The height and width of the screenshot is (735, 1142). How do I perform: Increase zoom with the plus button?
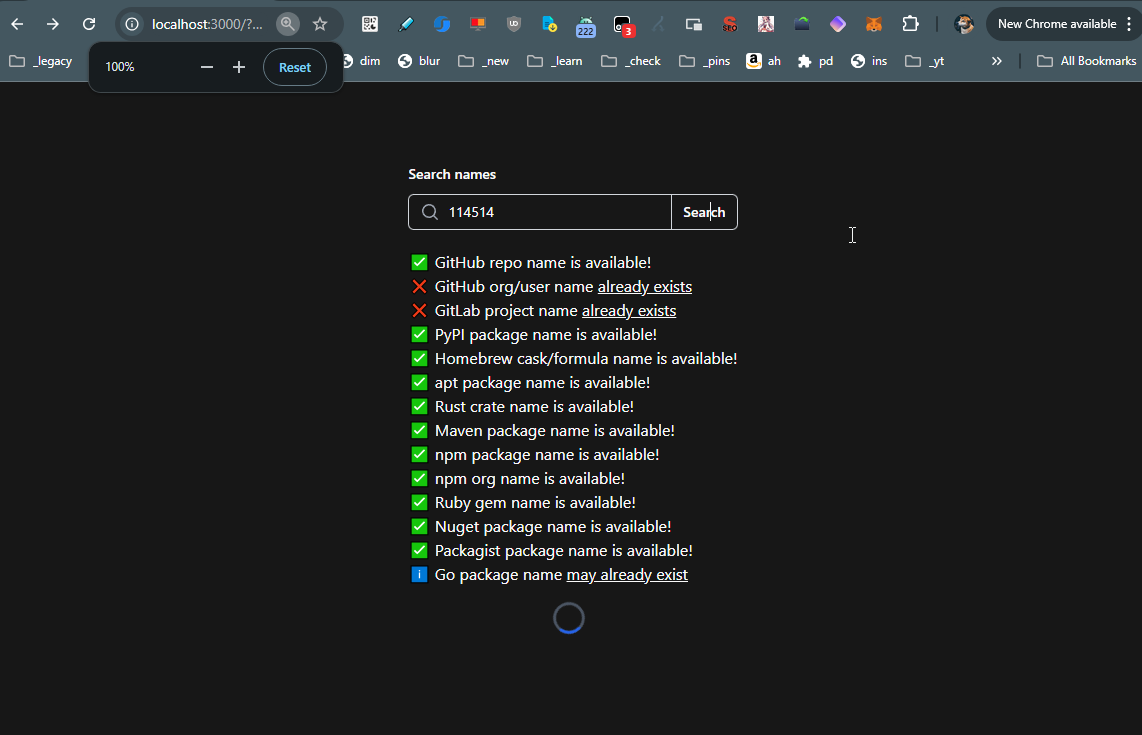pos(239,67)
